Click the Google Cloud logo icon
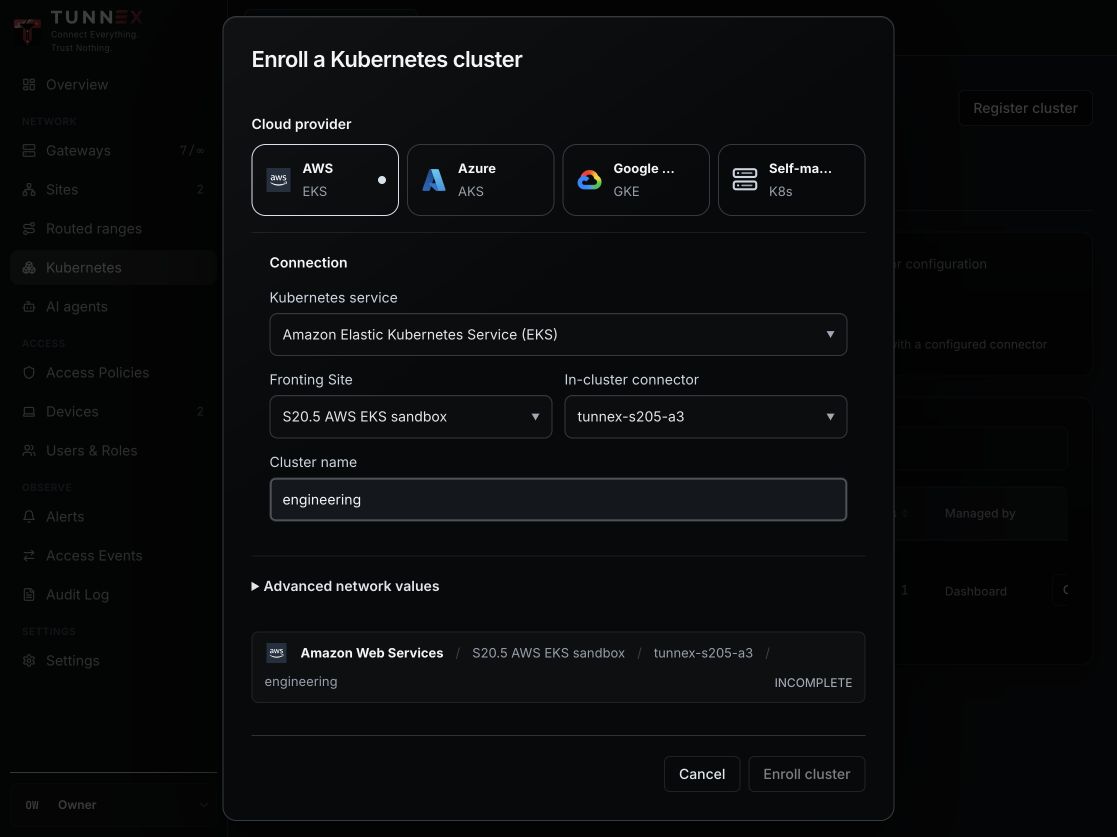 click(x=589, y=180)
